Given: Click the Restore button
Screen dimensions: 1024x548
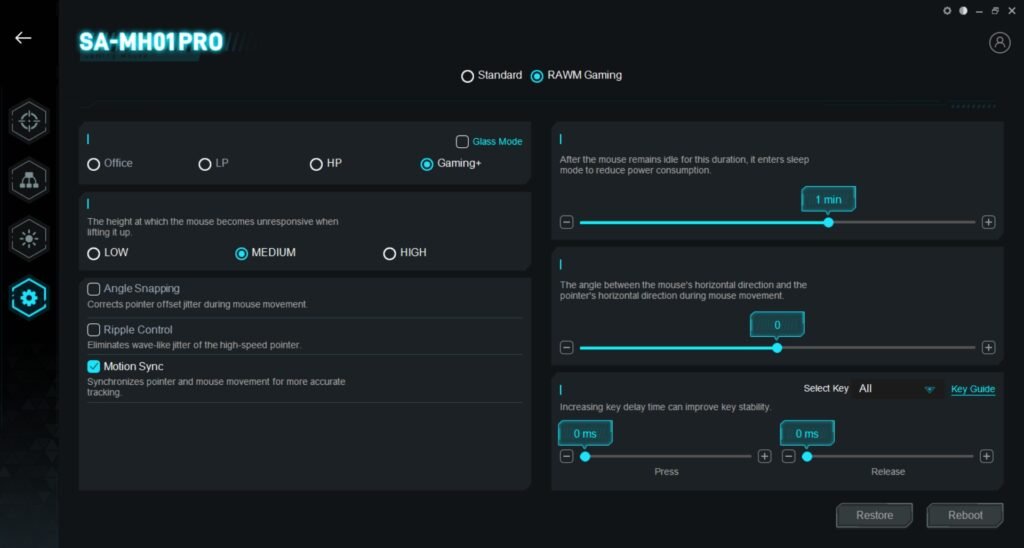Looking at the screenshot, I should point(874,515).
